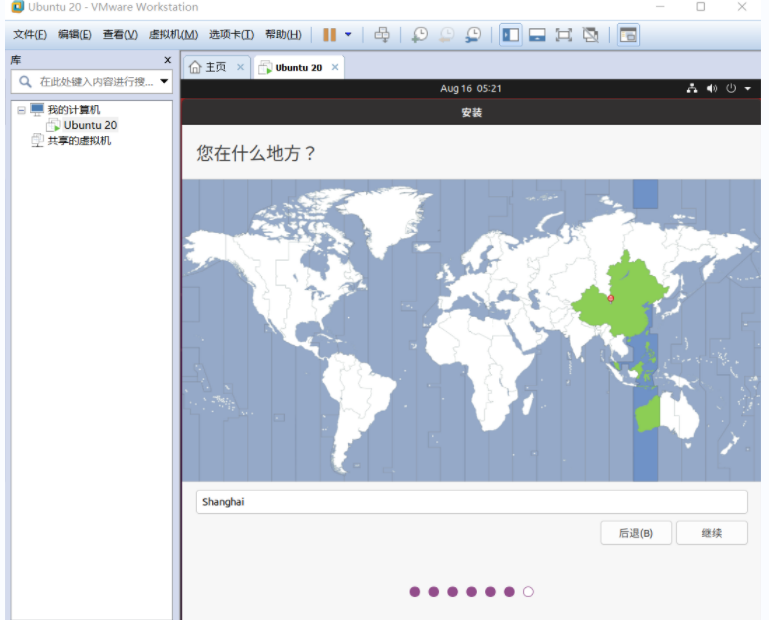The image size is (769, 620).
Task: Click the Ubuntu volume icon
Action: [712, 89]
